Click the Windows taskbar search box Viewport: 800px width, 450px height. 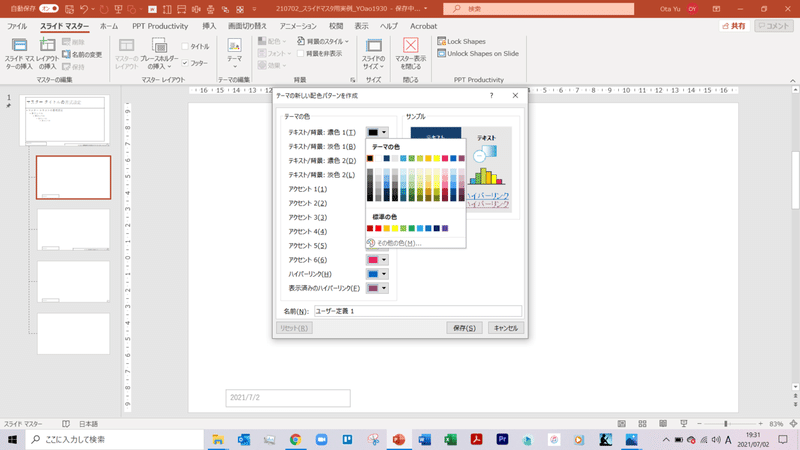(115, 439)
